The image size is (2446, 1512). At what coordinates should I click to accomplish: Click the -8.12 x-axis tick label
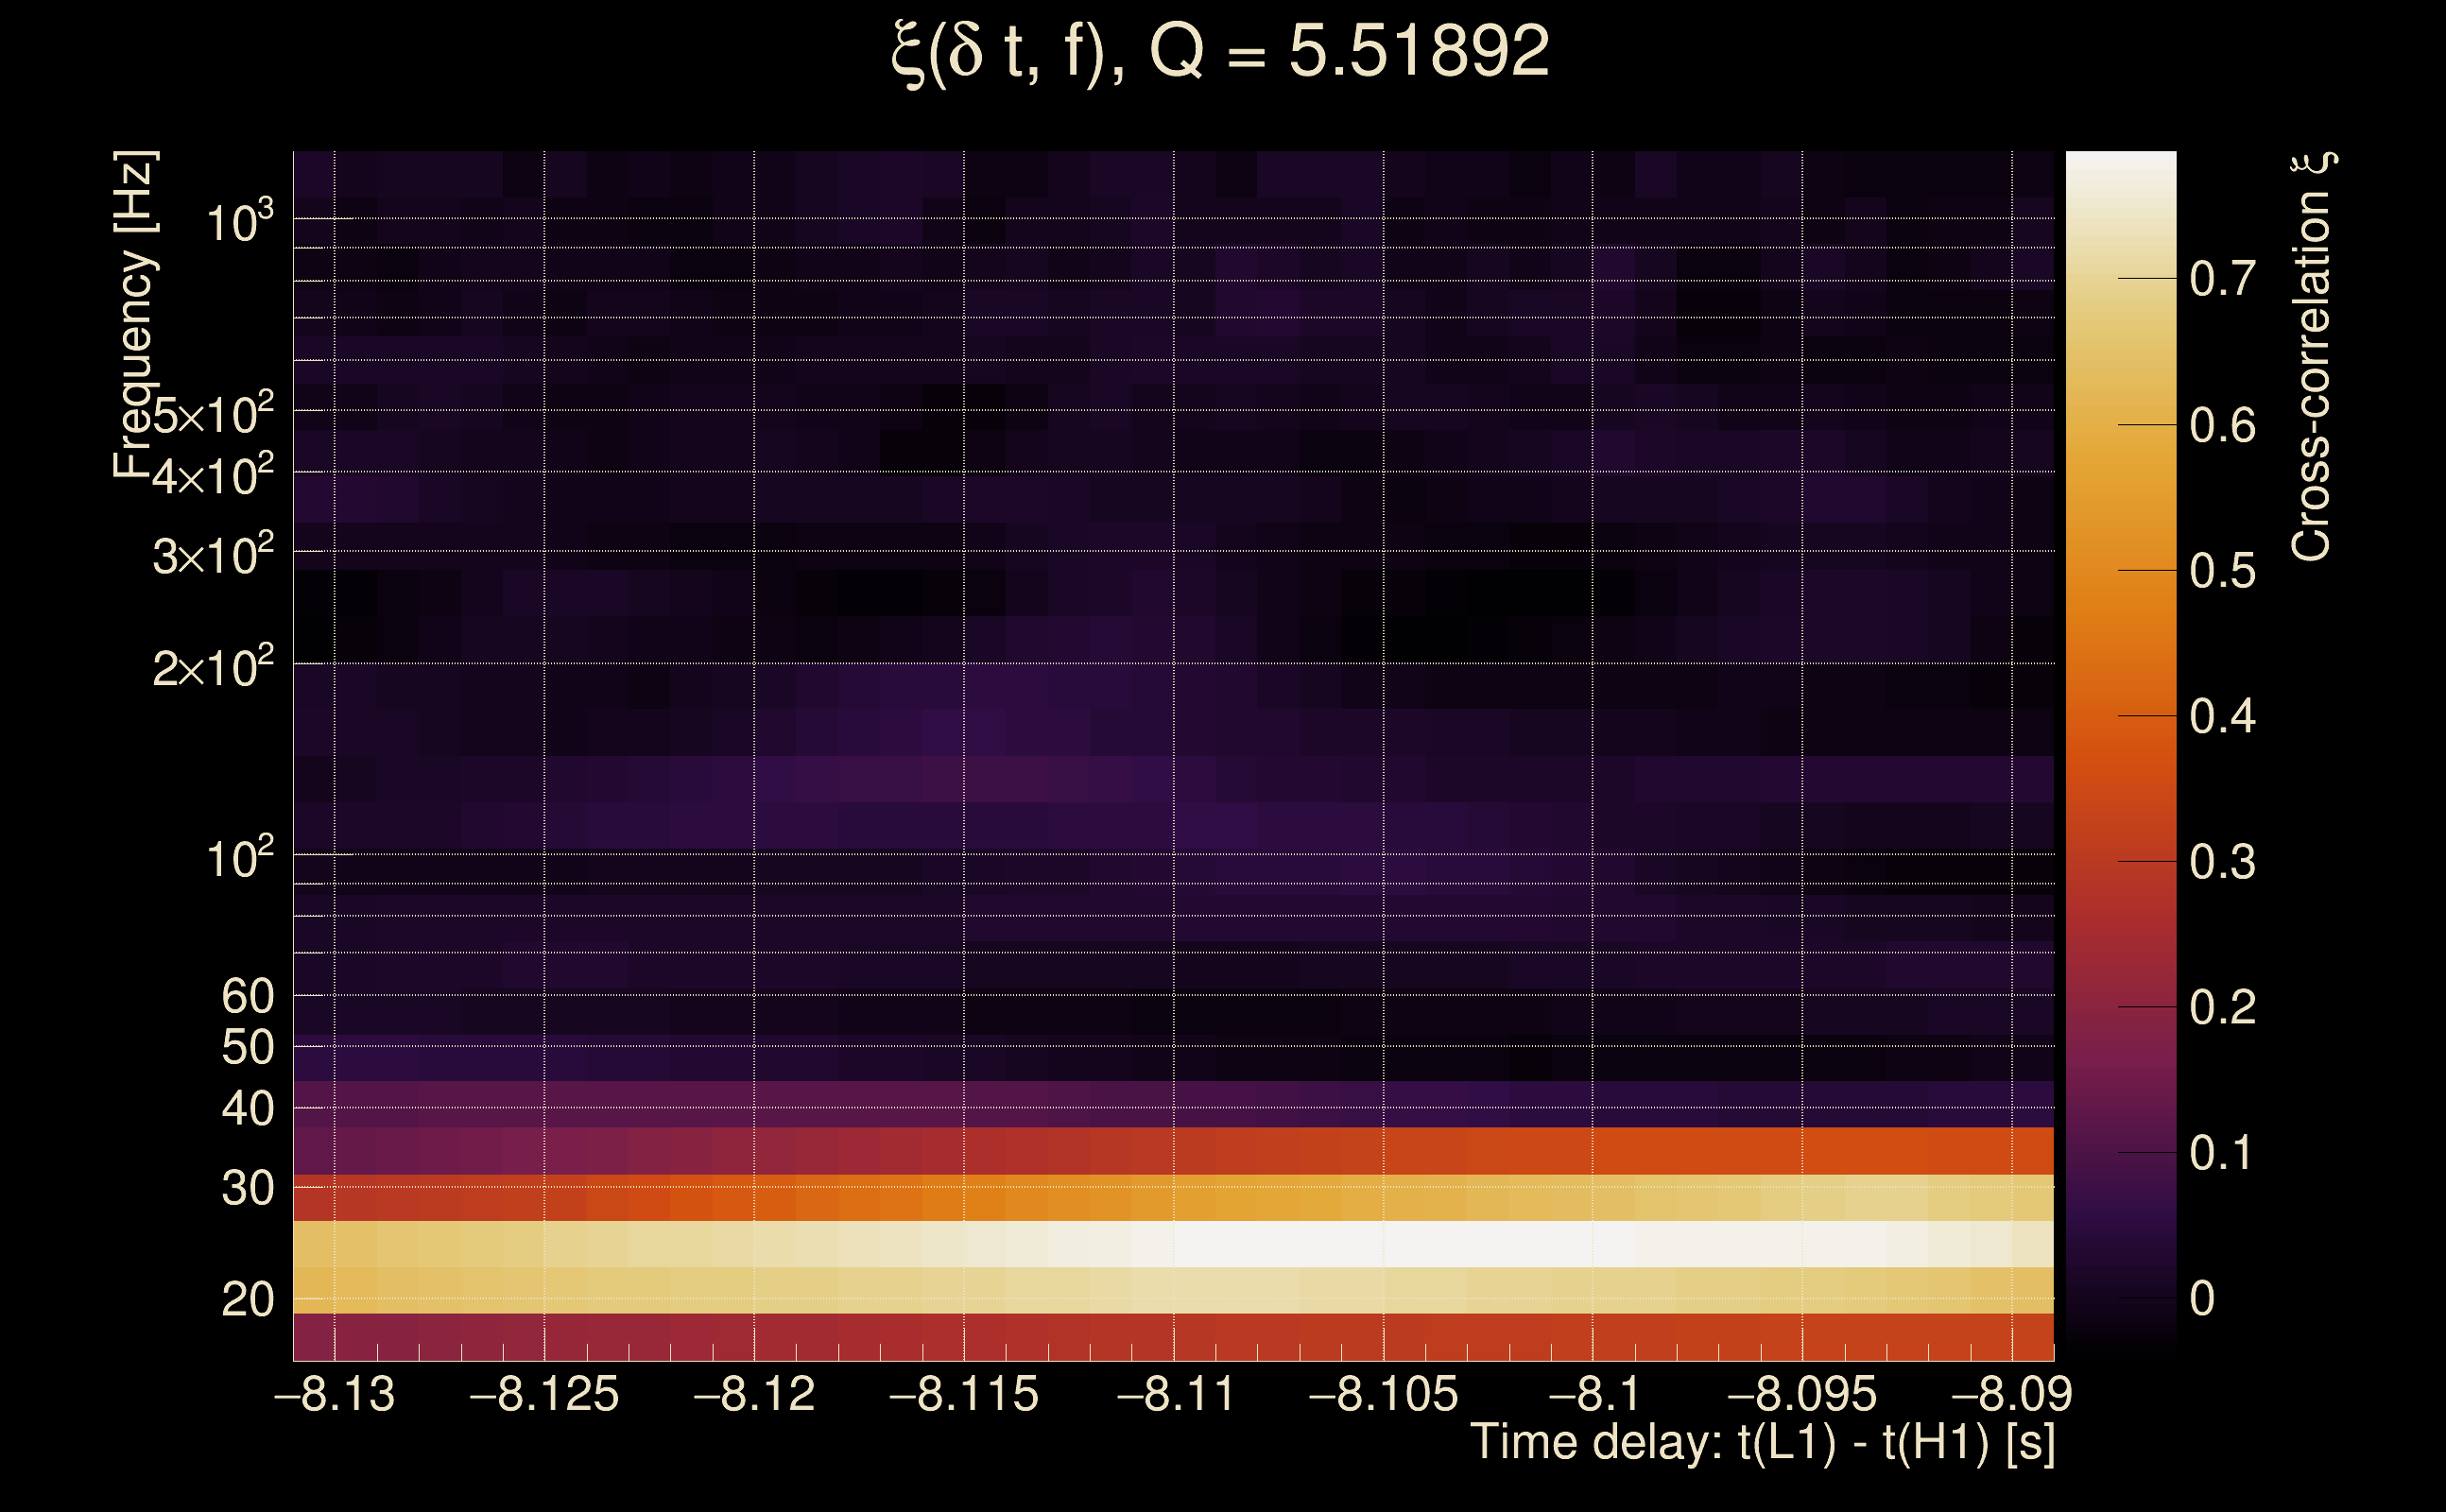(x=755, y=1394)
